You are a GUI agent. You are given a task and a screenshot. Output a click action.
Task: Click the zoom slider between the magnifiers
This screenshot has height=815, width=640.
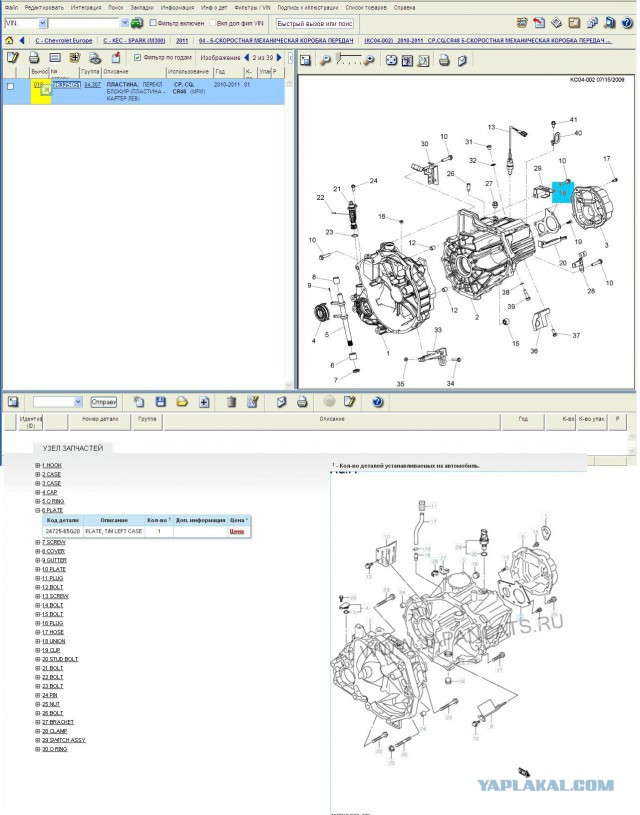[x=347, y=59]
